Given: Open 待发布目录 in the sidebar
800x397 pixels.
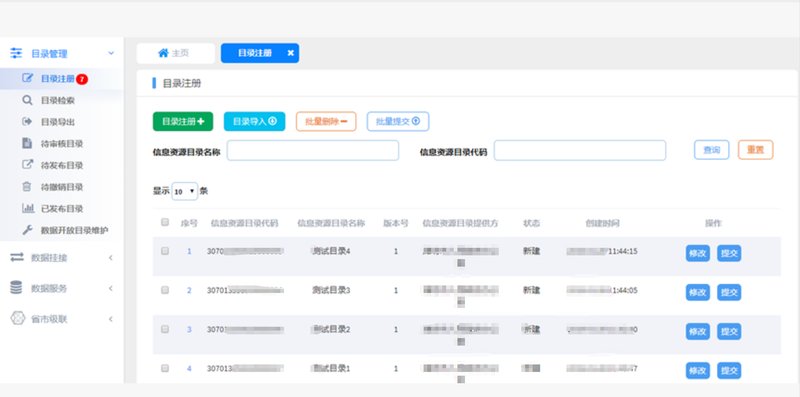Looking at the screenshot, I should (x=62, y=165).
